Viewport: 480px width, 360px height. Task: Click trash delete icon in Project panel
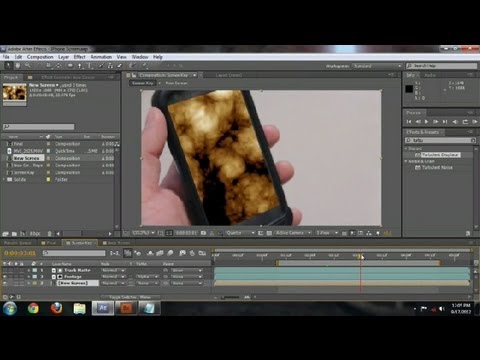[x=49, y=234]
